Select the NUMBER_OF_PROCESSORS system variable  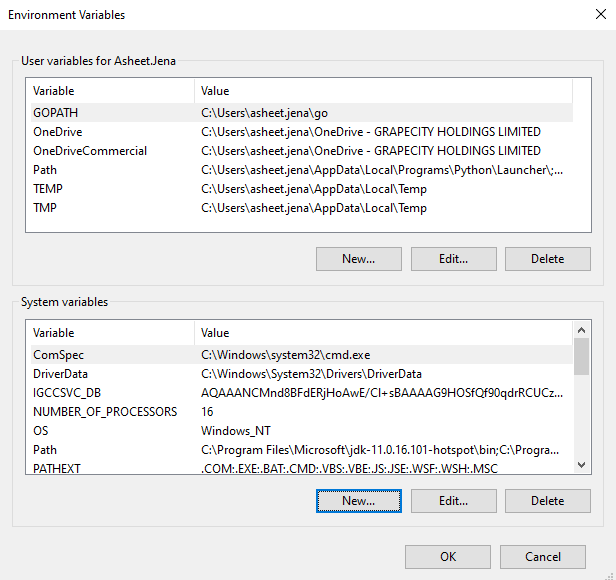point(104,411)
